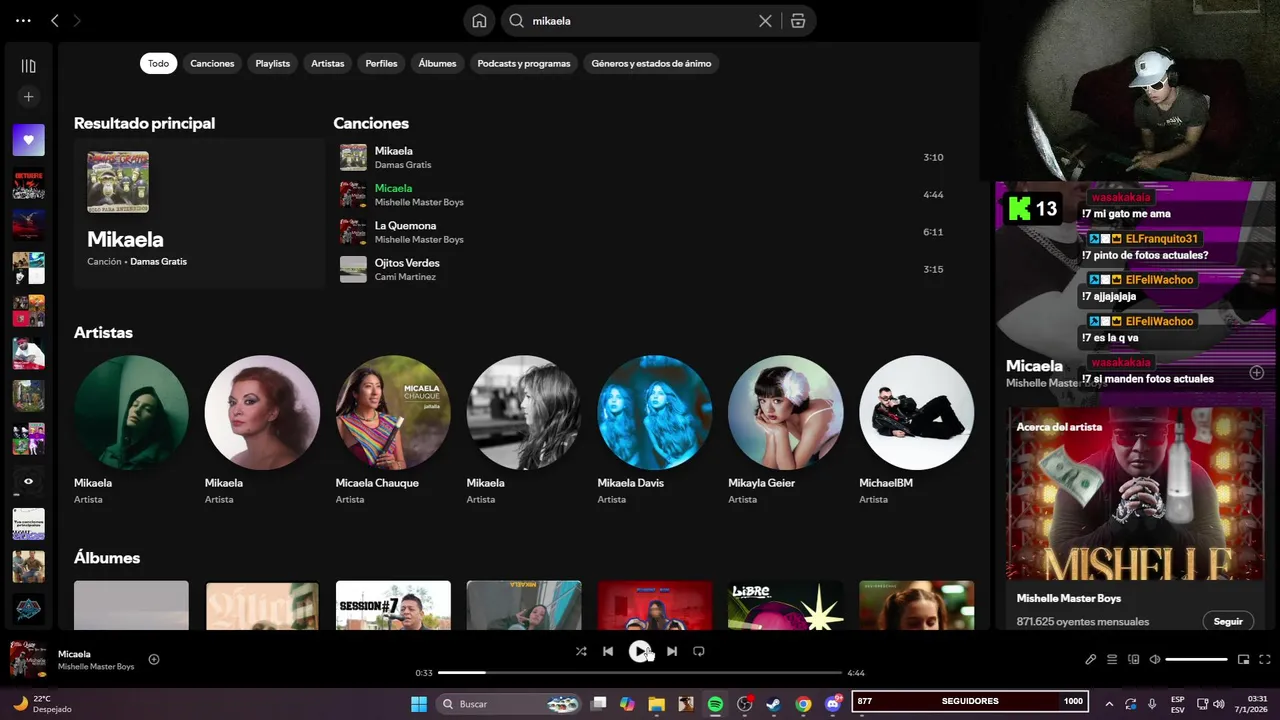Filter results by Perfiles
1280x720 pixels.
(381, 63)
